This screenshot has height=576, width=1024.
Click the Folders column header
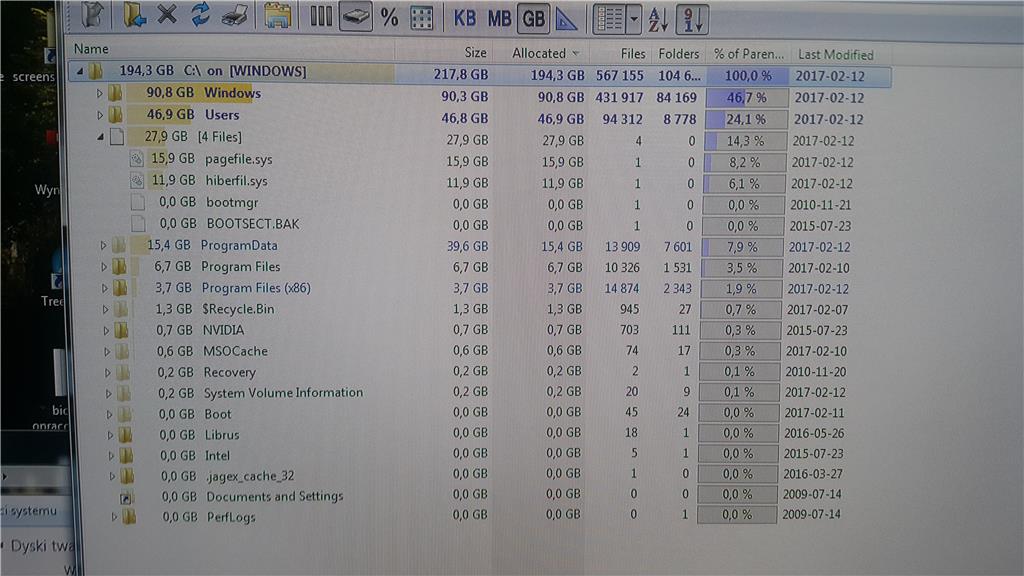click(678, 54)
